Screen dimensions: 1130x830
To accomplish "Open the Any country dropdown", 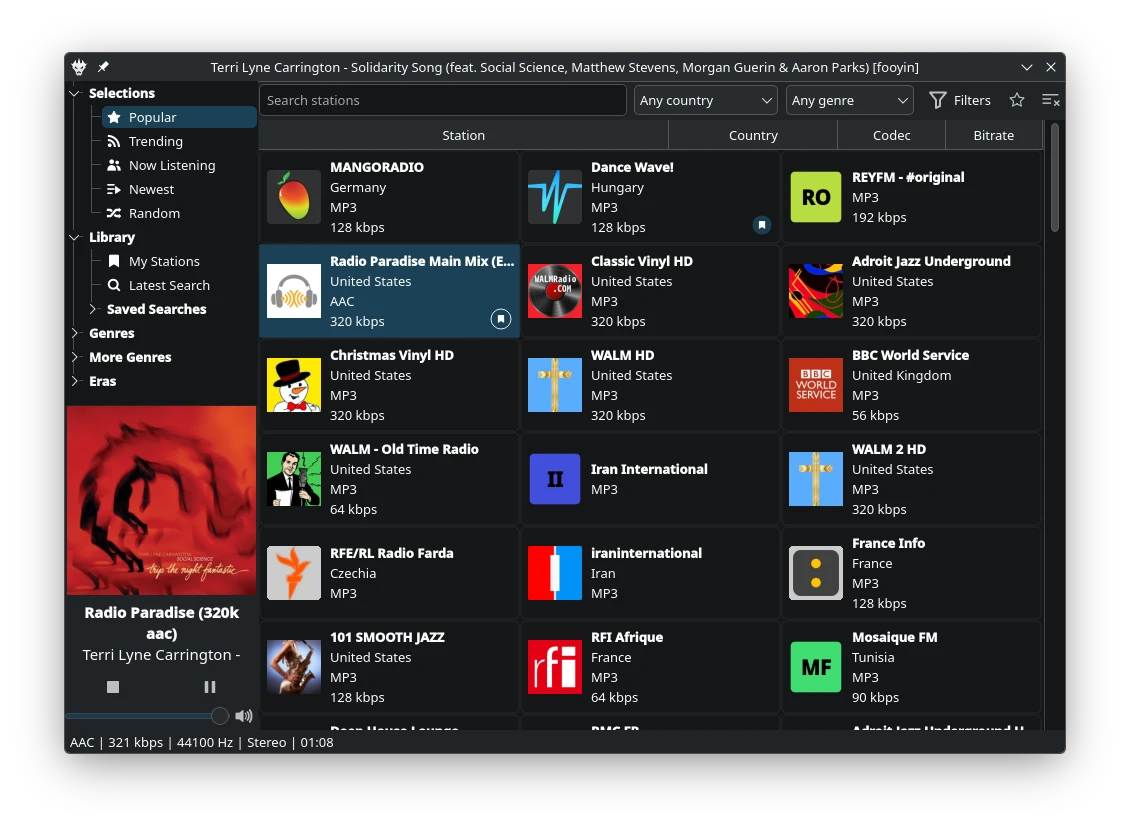I will pos(706,100).
